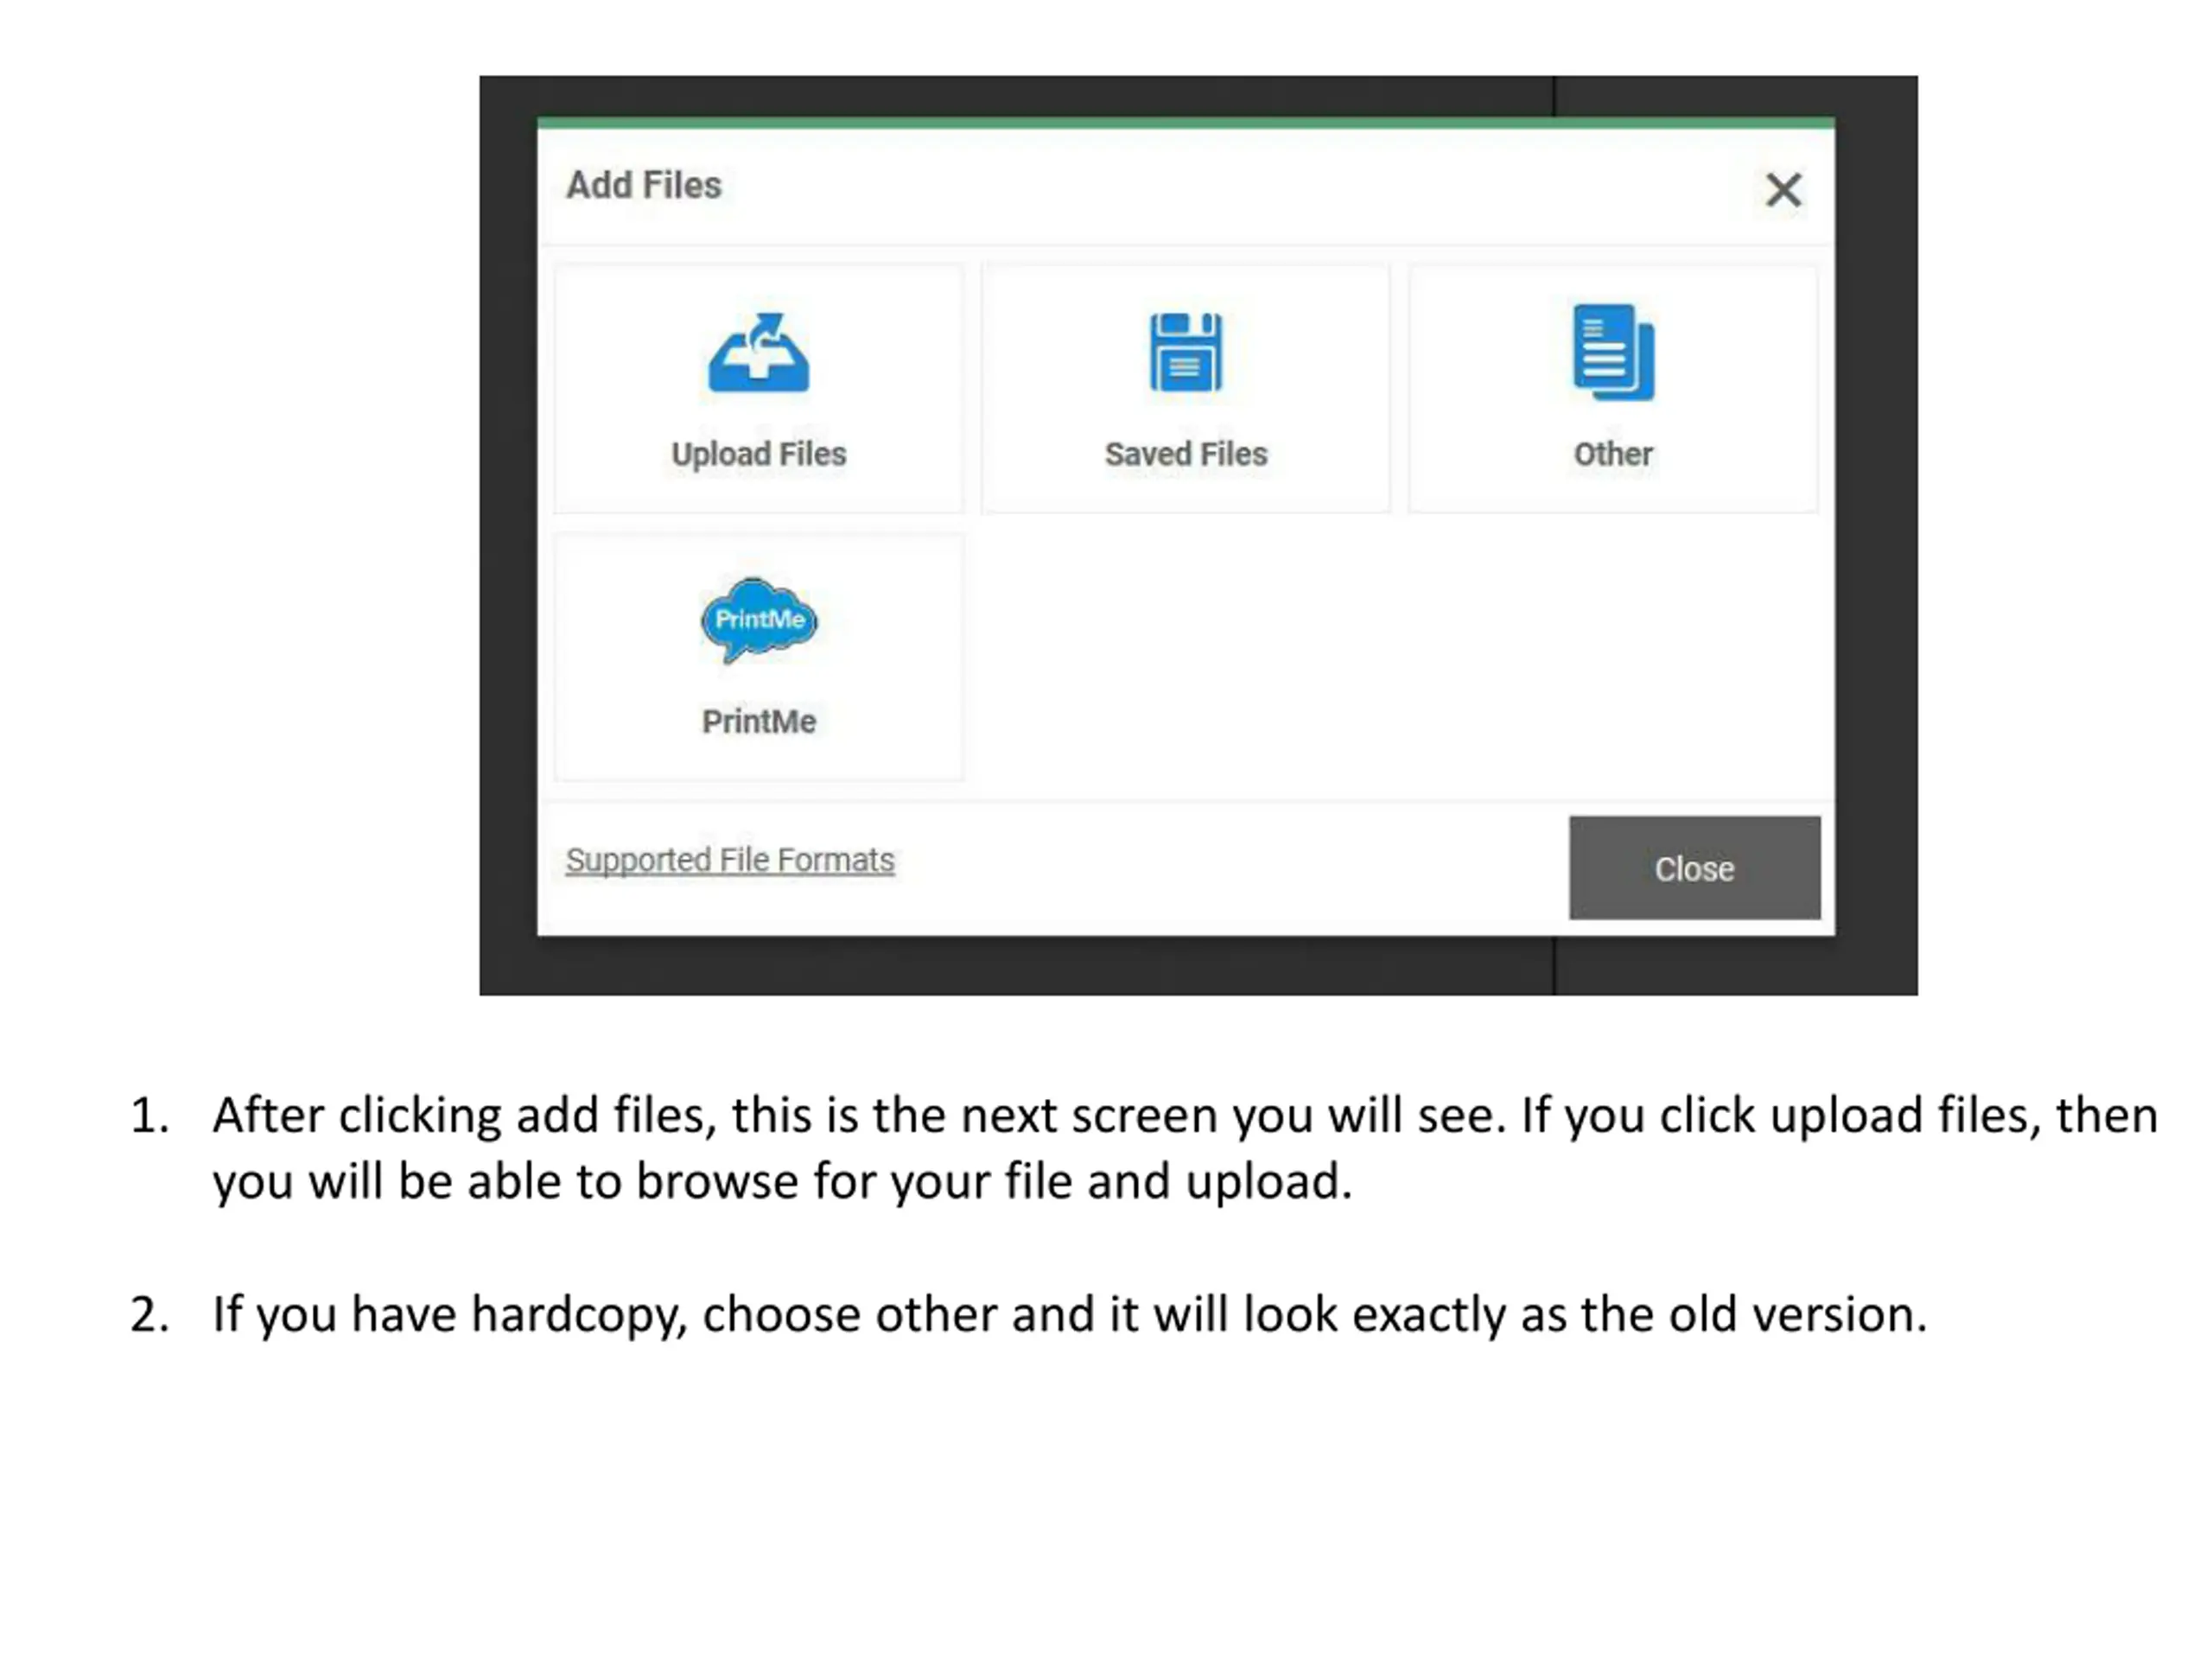Choose the Other documents icon
This screenshot has width=2212, height=1659.
point(1613,352)
